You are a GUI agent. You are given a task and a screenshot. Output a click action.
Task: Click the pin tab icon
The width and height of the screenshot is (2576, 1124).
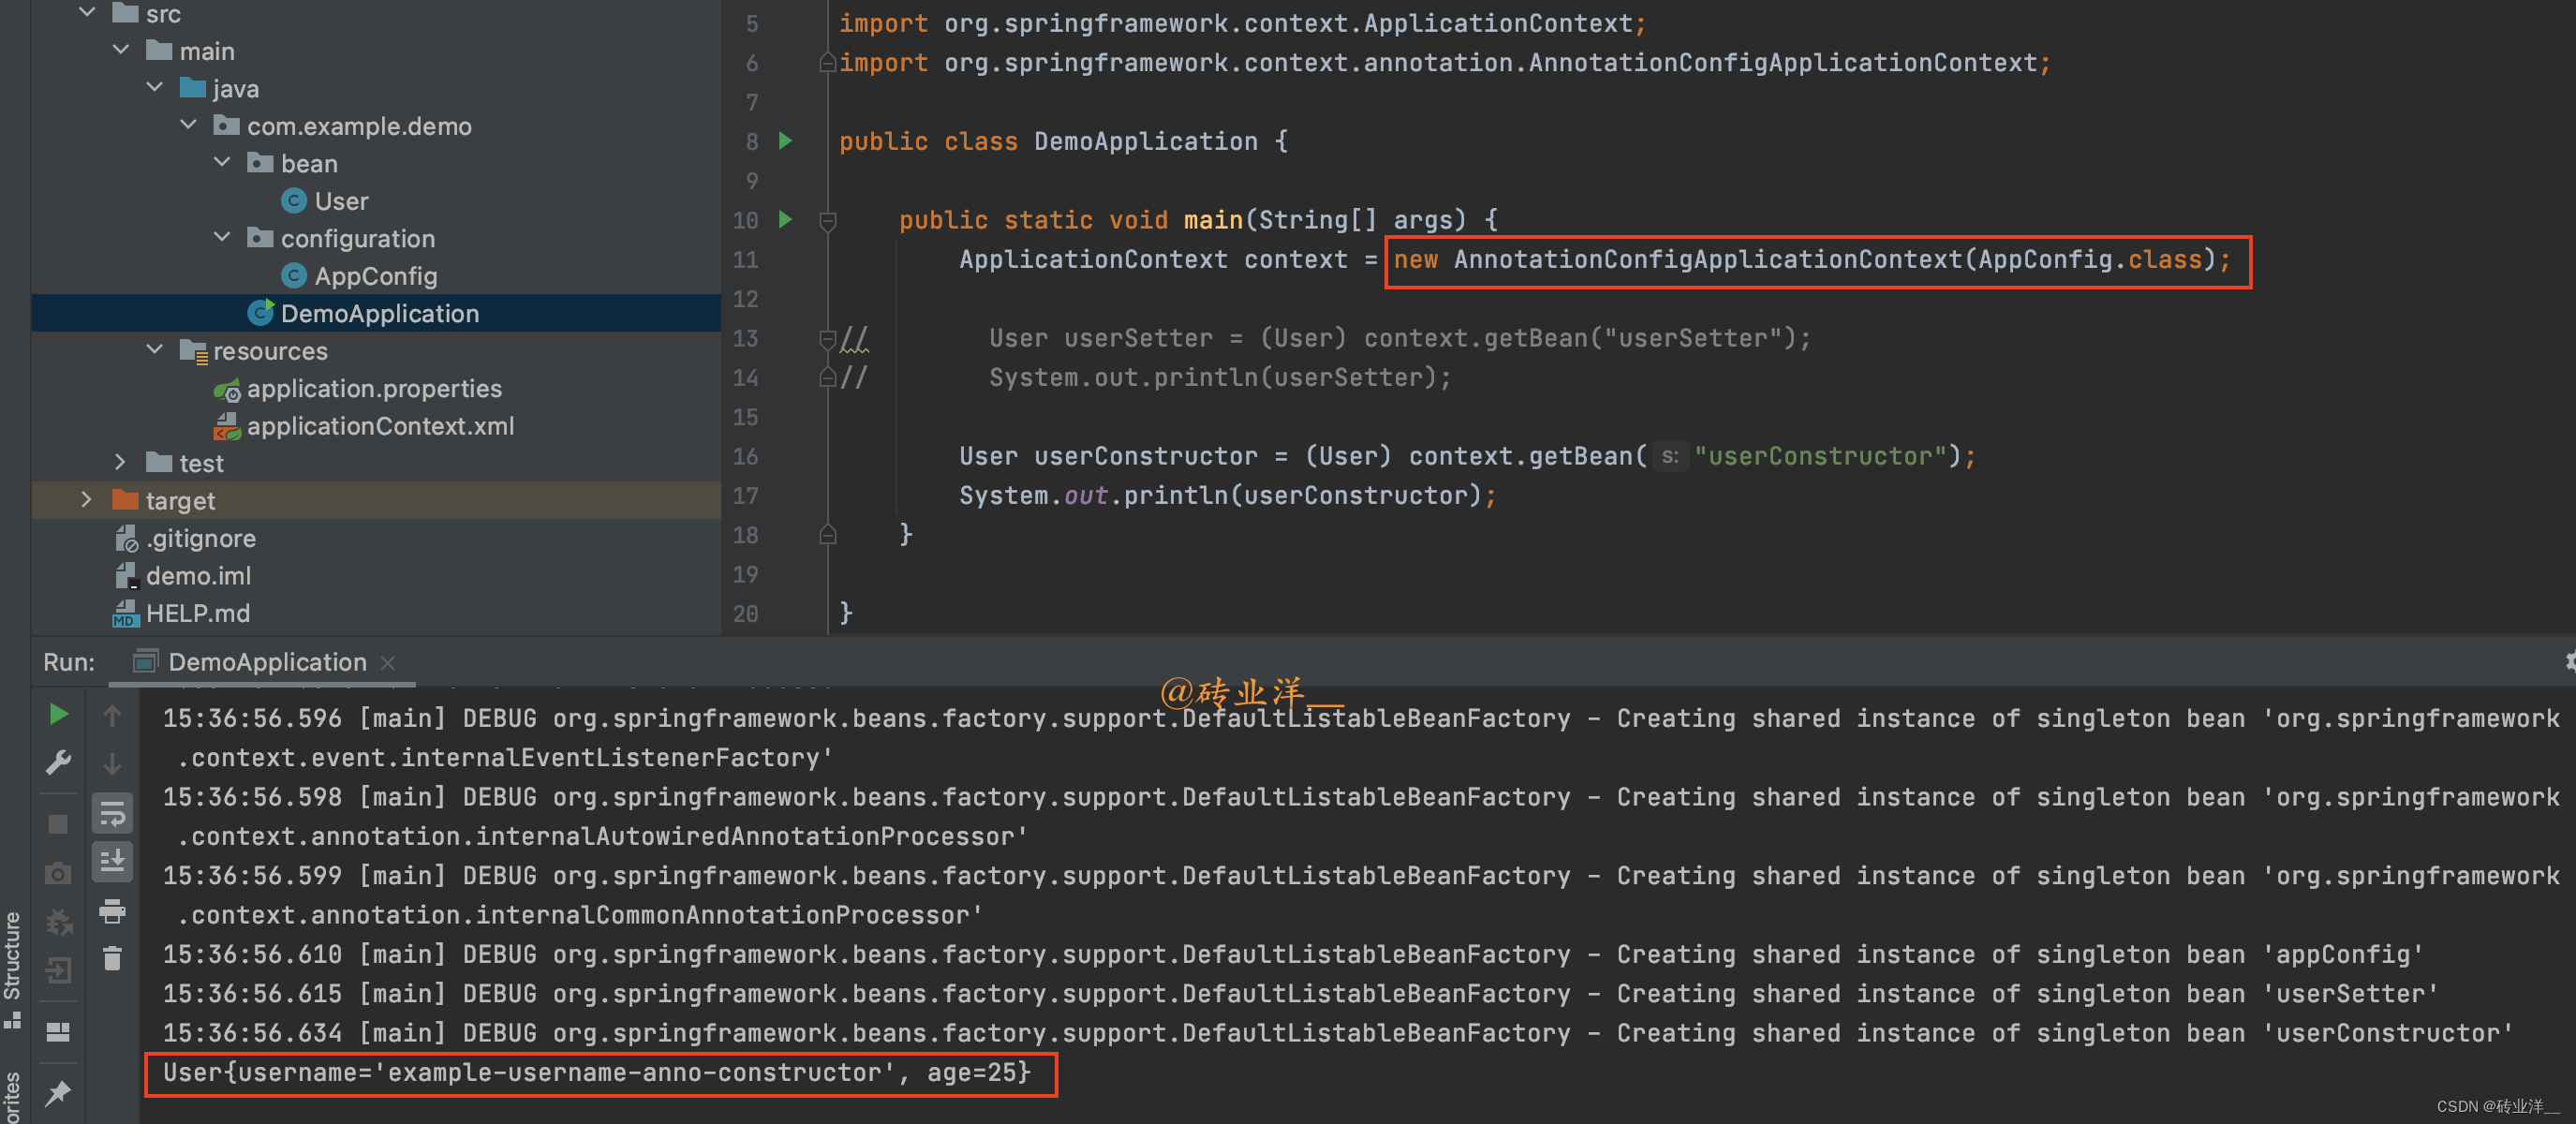pos(58,1093)
